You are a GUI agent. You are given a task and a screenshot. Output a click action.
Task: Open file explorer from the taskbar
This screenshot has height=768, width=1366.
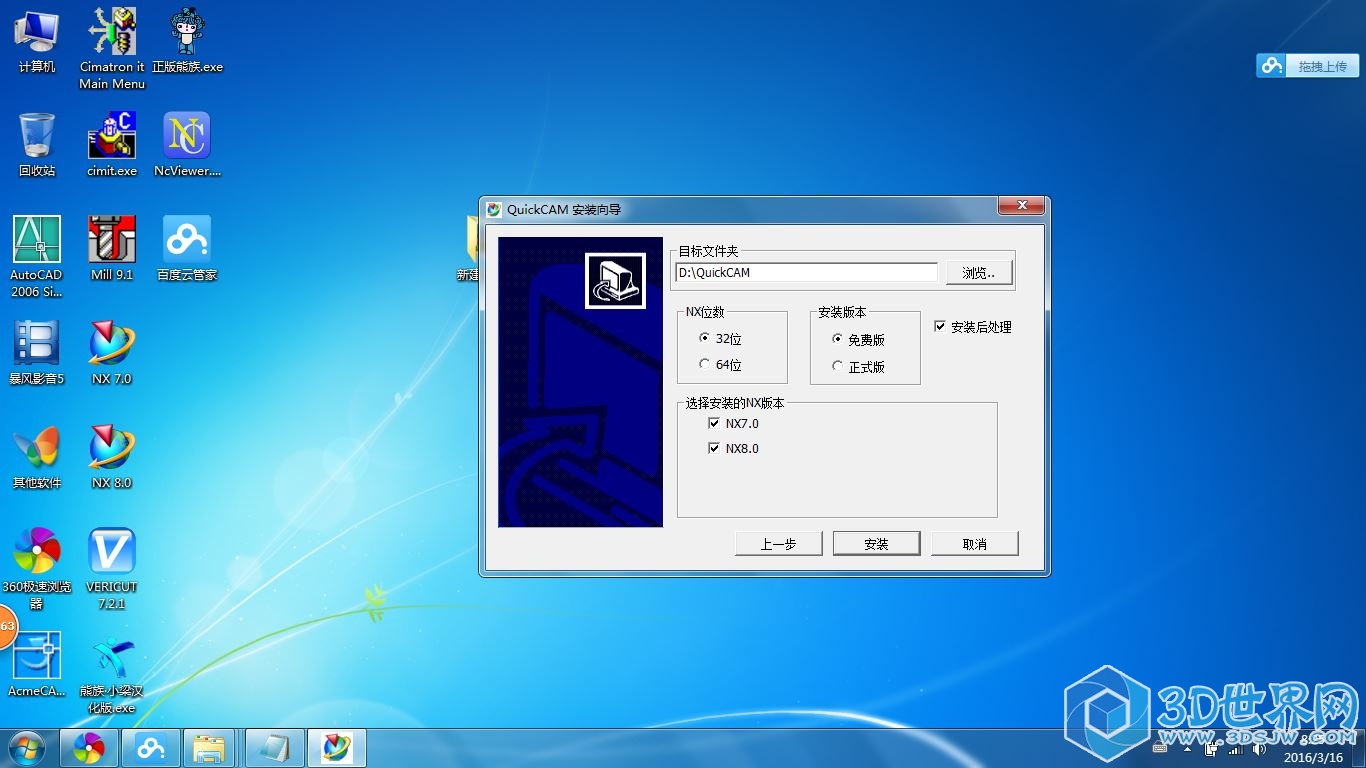tap(209, 748)
